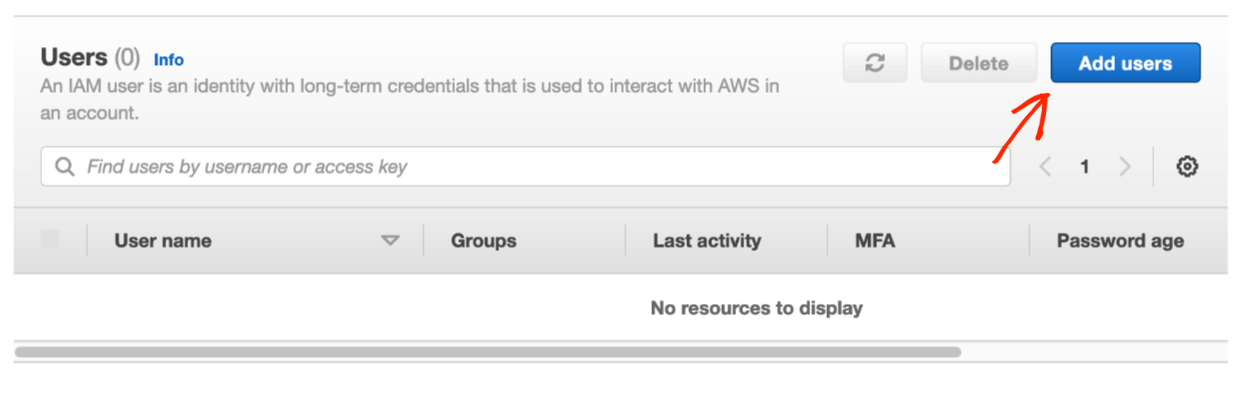Image resolution: width=1240 pixels, height=400 pixels.
Task: Open table preferences gear icon
Action: 1187,167
